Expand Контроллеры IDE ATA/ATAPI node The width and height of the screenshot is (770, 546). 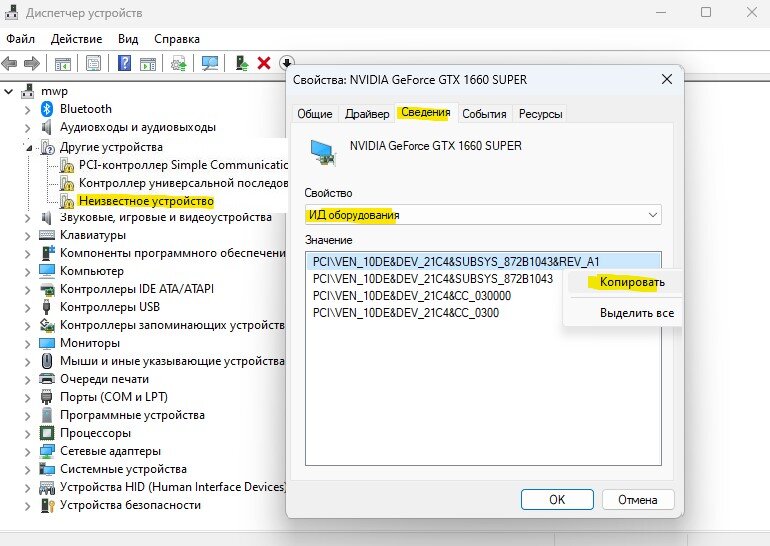pos(28,290)
